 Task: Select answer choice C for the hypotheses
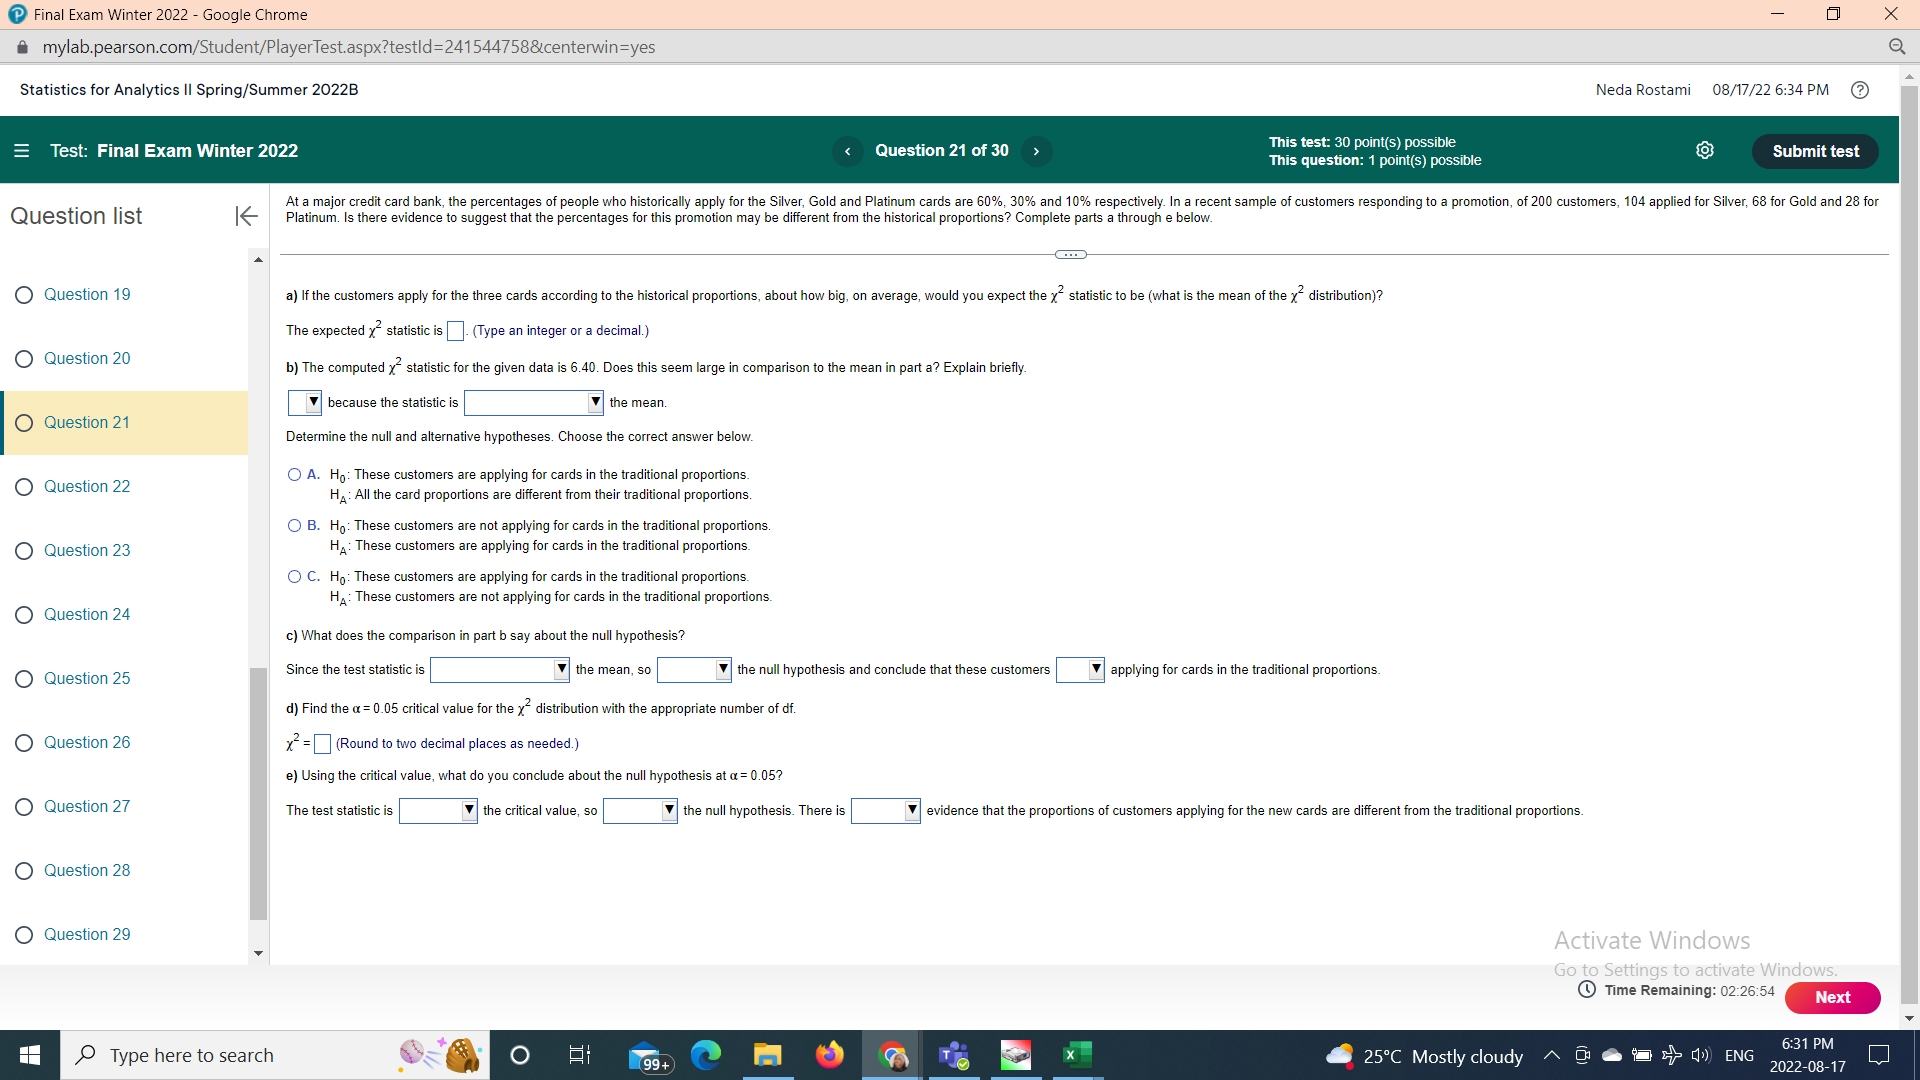click(293, 576)
